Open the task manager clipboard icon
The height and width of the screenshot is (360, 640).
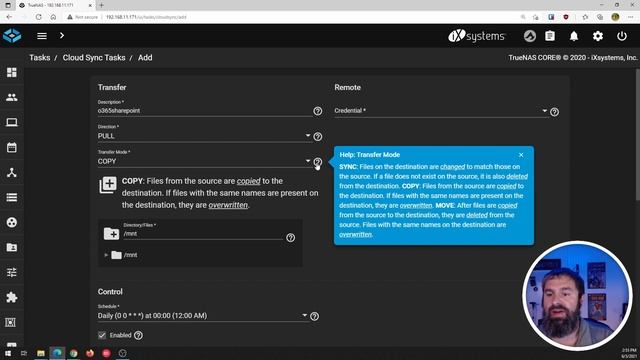[550, 36]
